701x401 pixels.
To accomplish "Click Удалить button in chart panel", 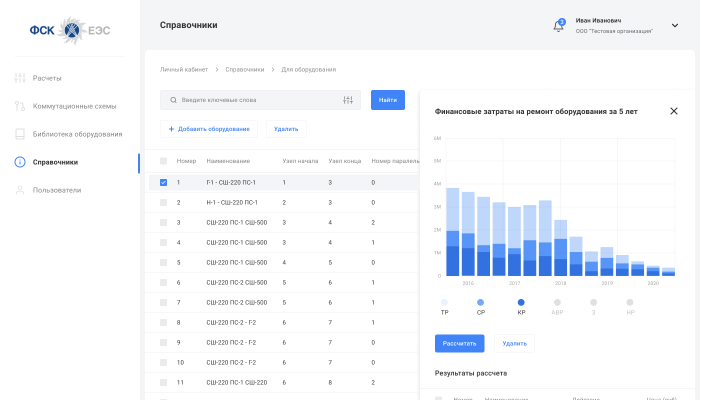I will 515,343.
